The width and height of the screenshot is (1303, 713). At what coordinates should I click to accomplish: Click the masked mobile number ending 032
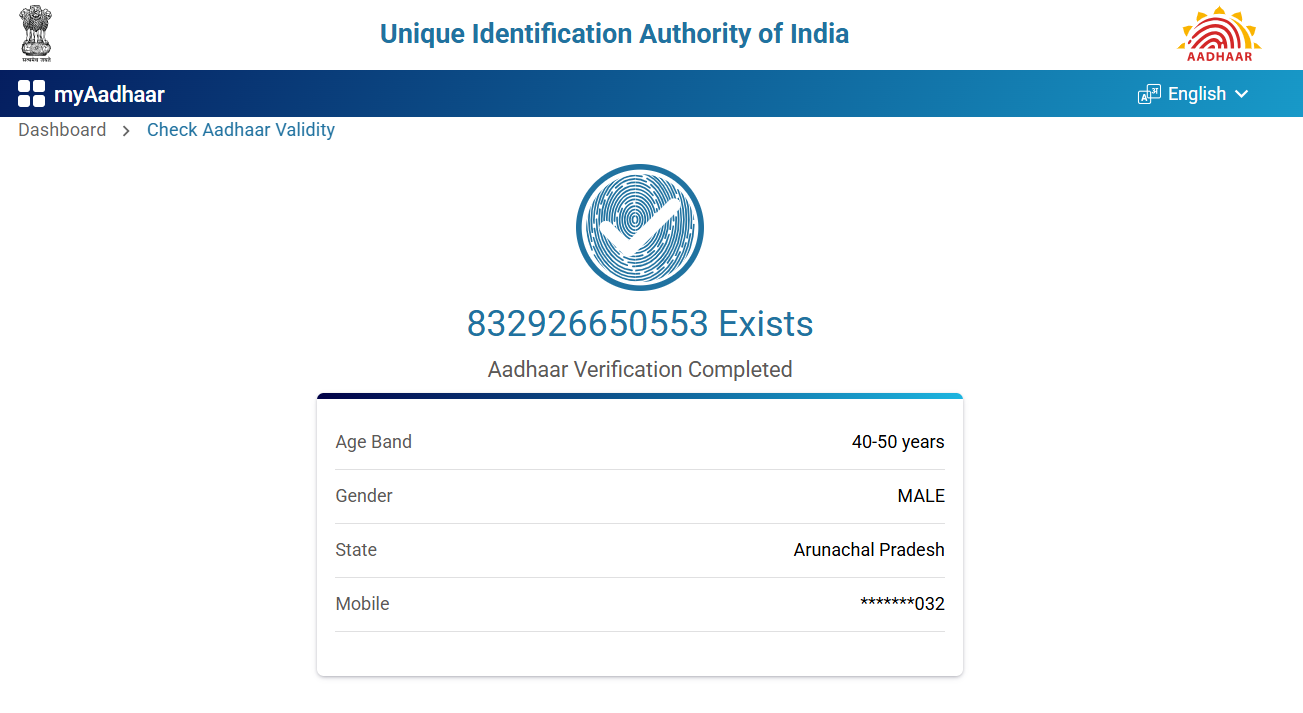(902, 604)
